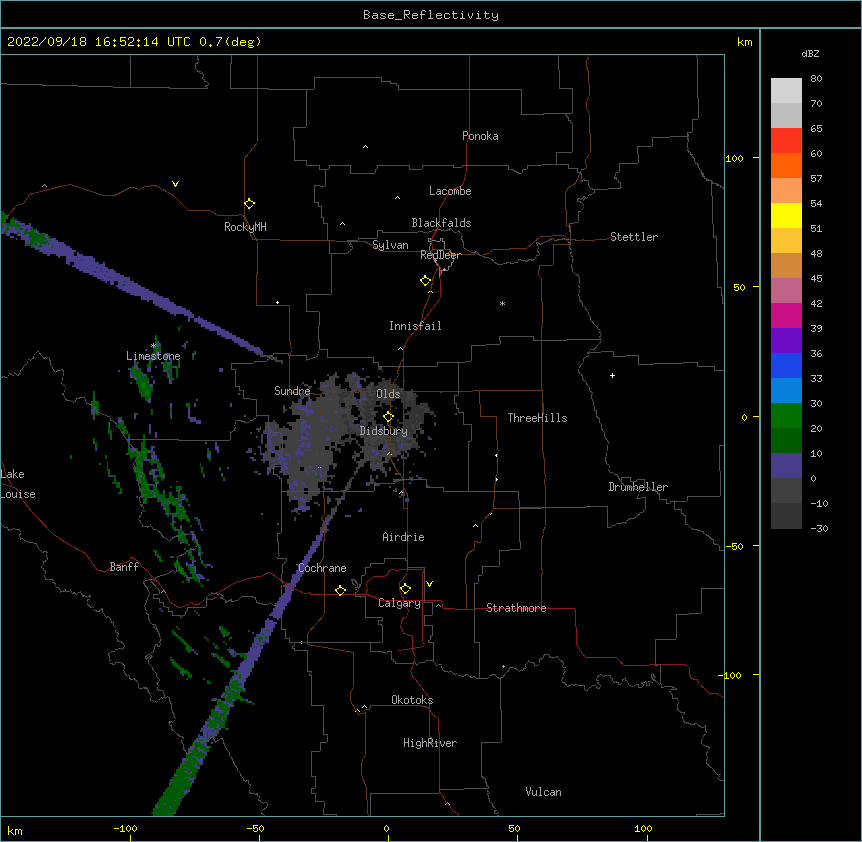Click the RedDeer city label
Screen dimensions: 862x842
(x=440, y=255)
